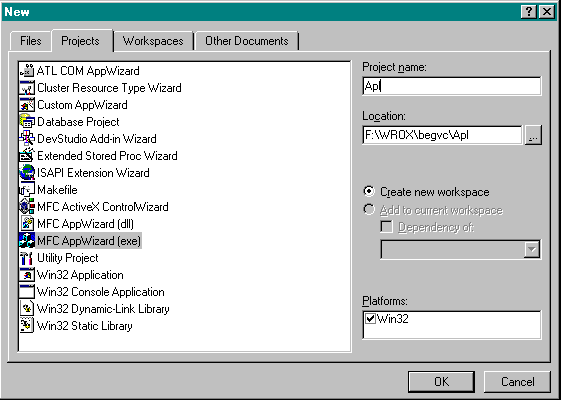Viewport: 561px width, 400px height.
Task: Click the ISAPI Extension Wizard globe icon
Action: pos(27,173)
